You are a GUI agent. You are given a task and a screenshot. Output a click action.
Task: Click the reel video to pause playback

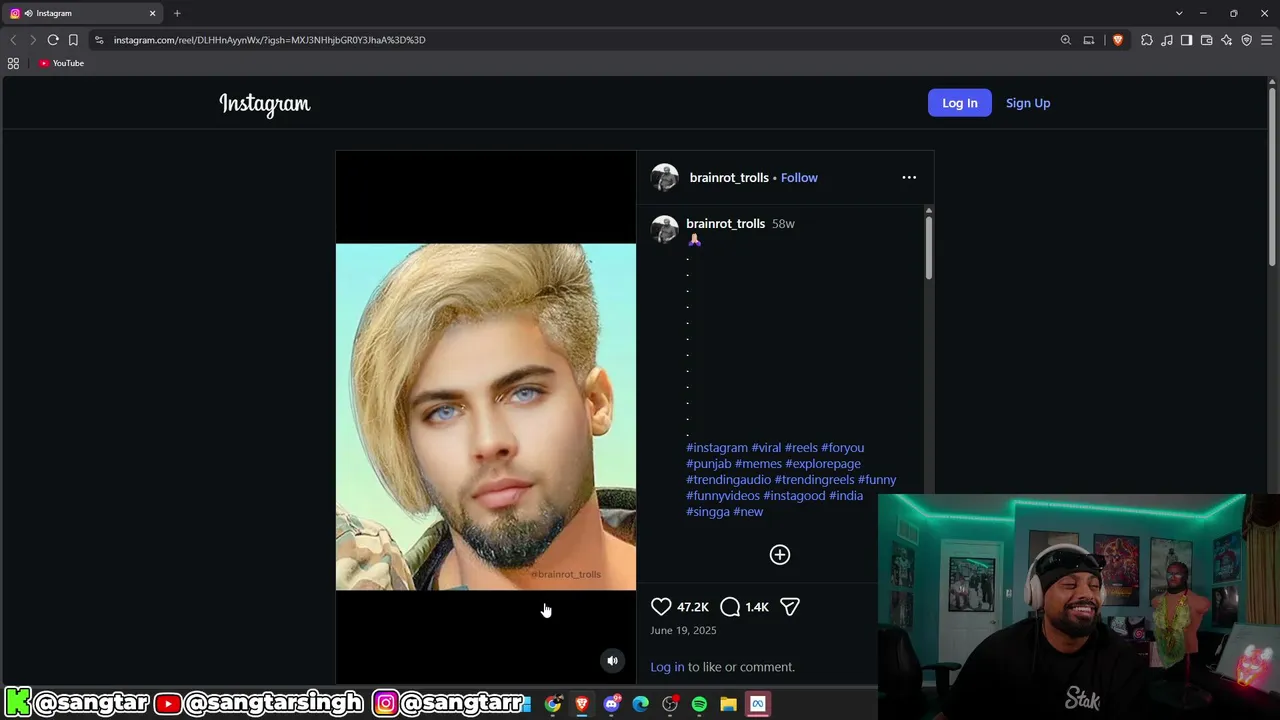click(x=486, y=417)
